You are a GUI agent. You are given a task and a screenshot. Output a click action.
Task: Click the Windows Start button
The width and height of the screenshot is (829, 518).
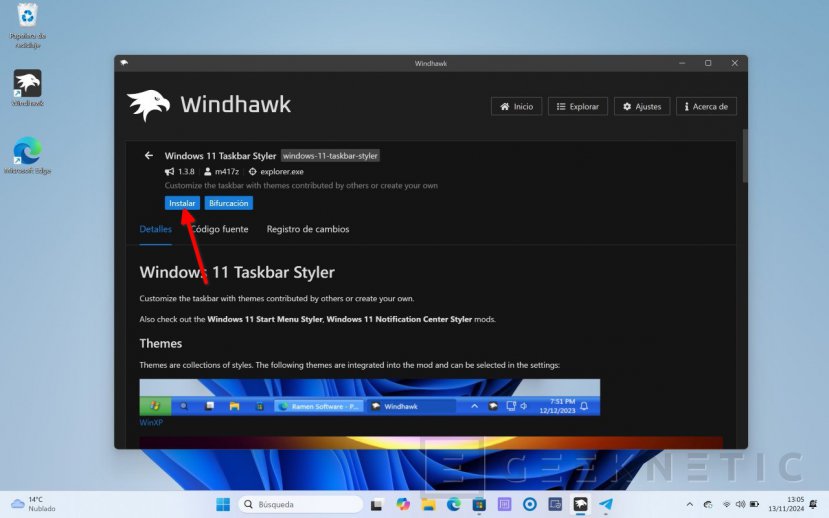click(222, 504)
